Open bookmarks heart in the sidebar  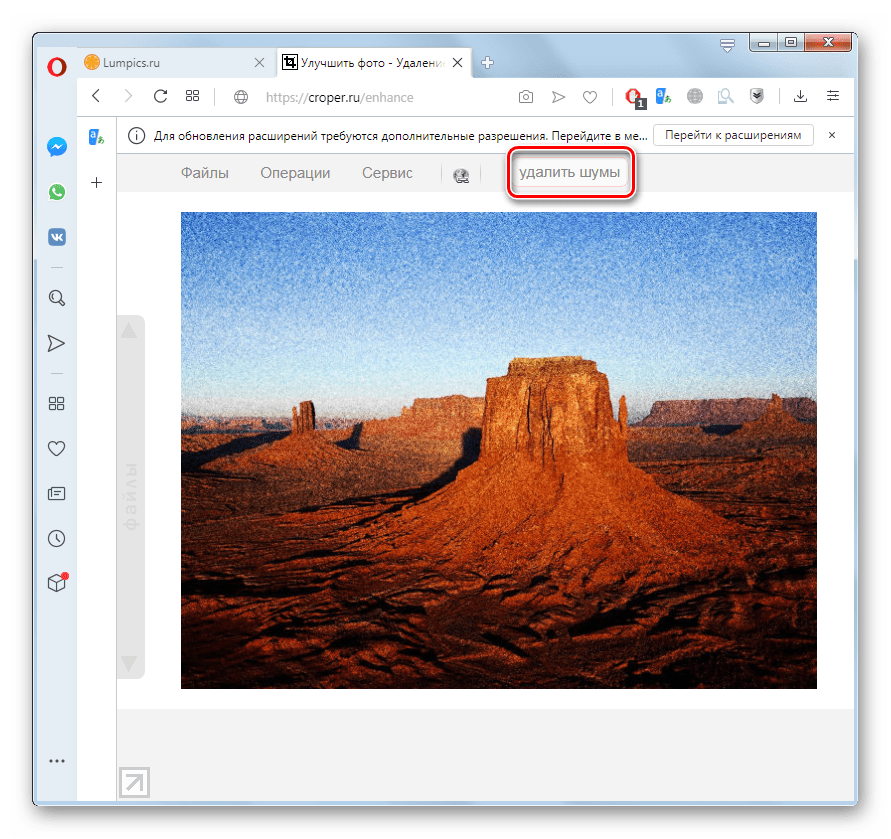(x=56, y=448)
